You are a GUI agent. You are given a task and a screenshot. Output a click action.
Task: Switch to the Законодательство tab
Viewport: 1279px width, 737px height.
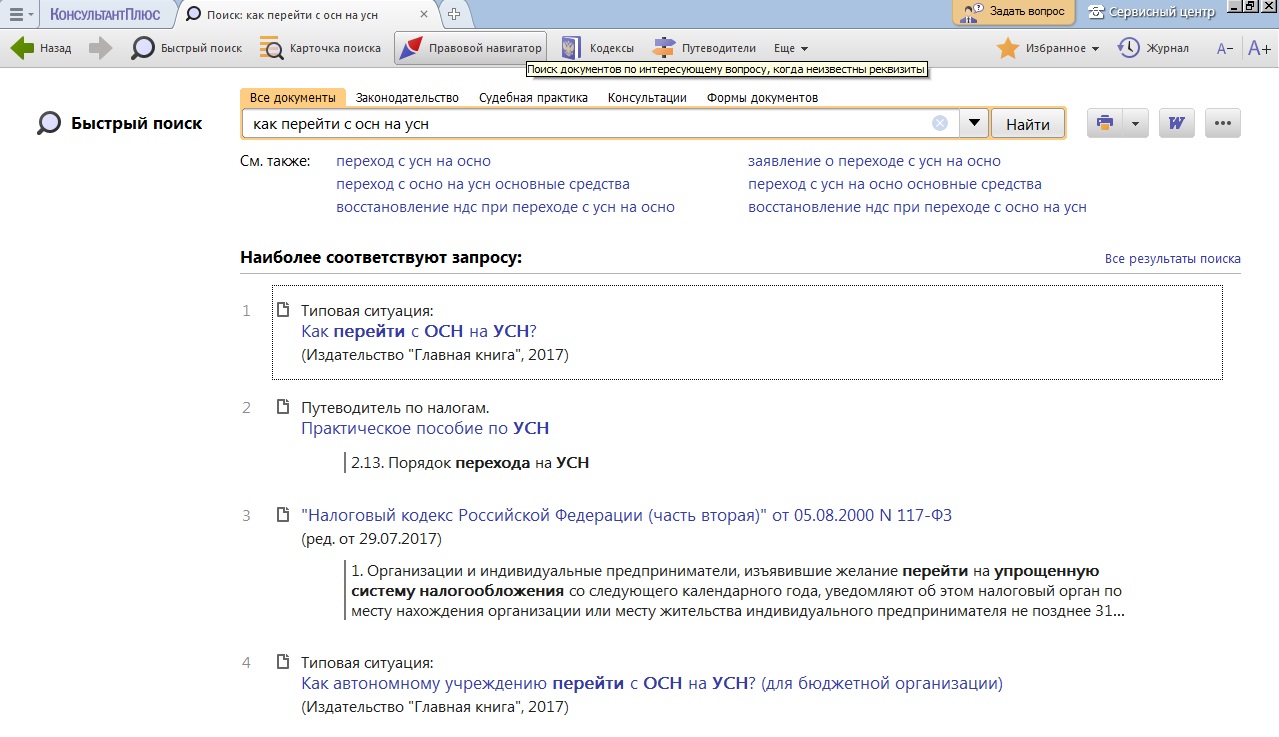coord(407,97)
